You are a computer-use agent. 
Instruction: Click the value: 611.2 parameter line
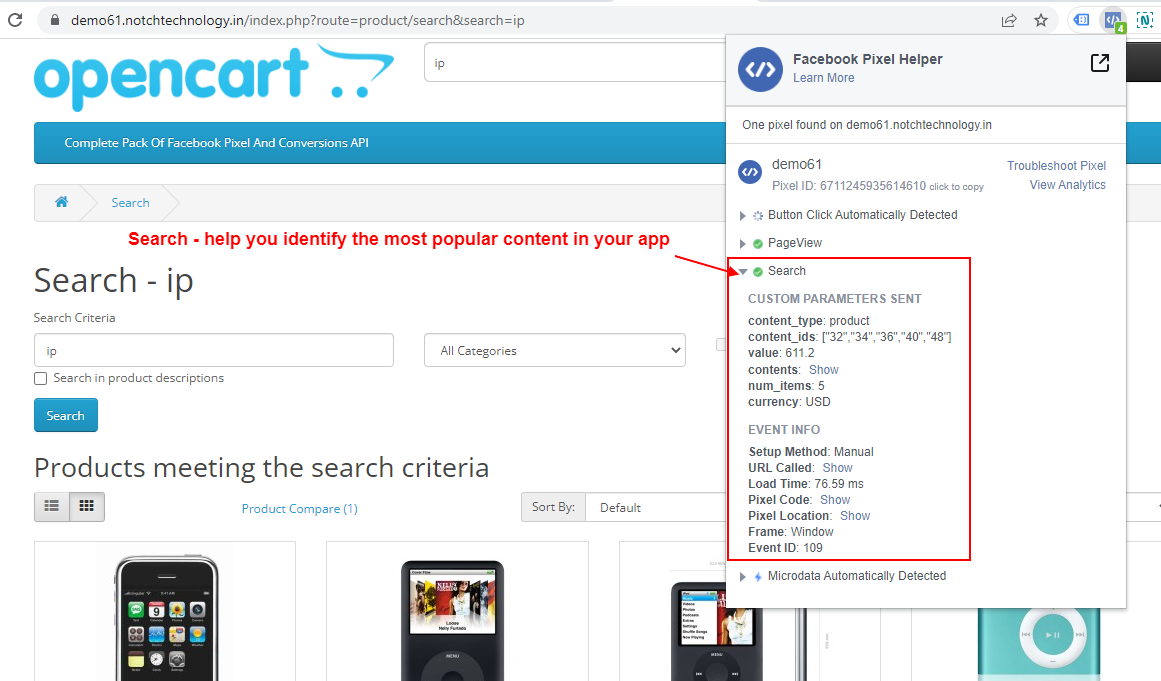click(x=781, y=353)
